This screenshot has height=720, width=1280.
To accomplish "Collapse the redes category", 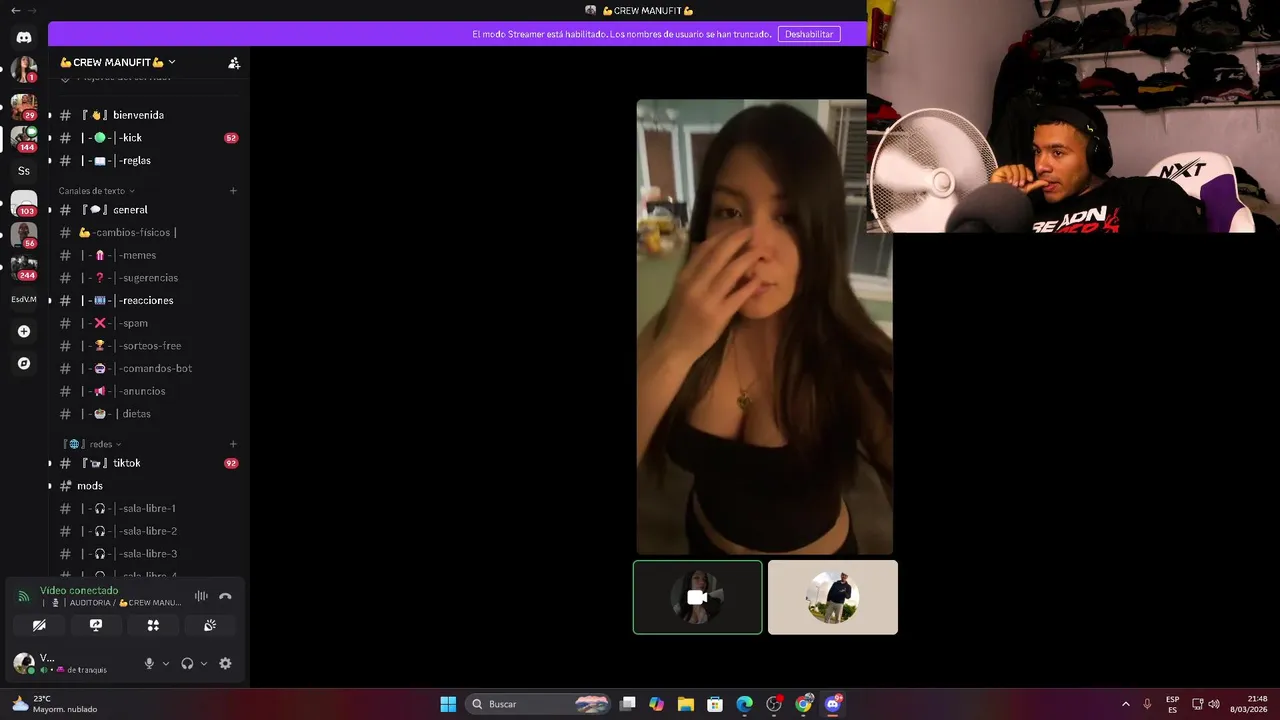I will coord(93,444).
